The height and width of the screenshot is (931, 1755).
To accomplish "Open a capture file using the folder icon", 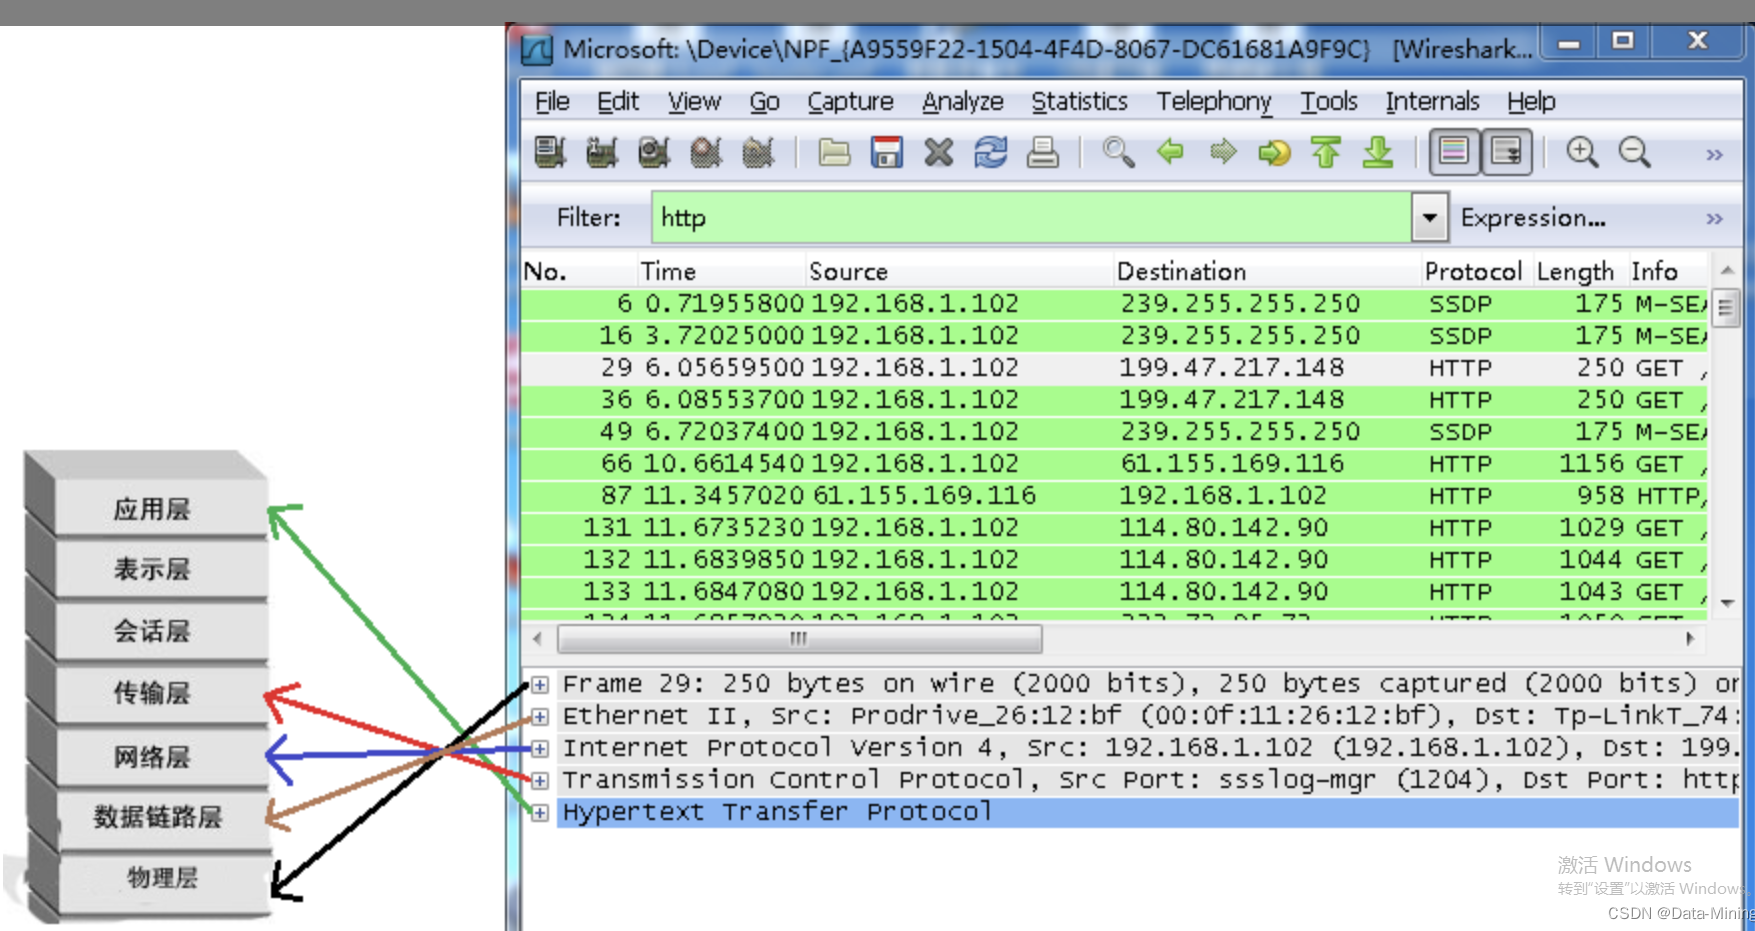I will [x=836, y=152].
